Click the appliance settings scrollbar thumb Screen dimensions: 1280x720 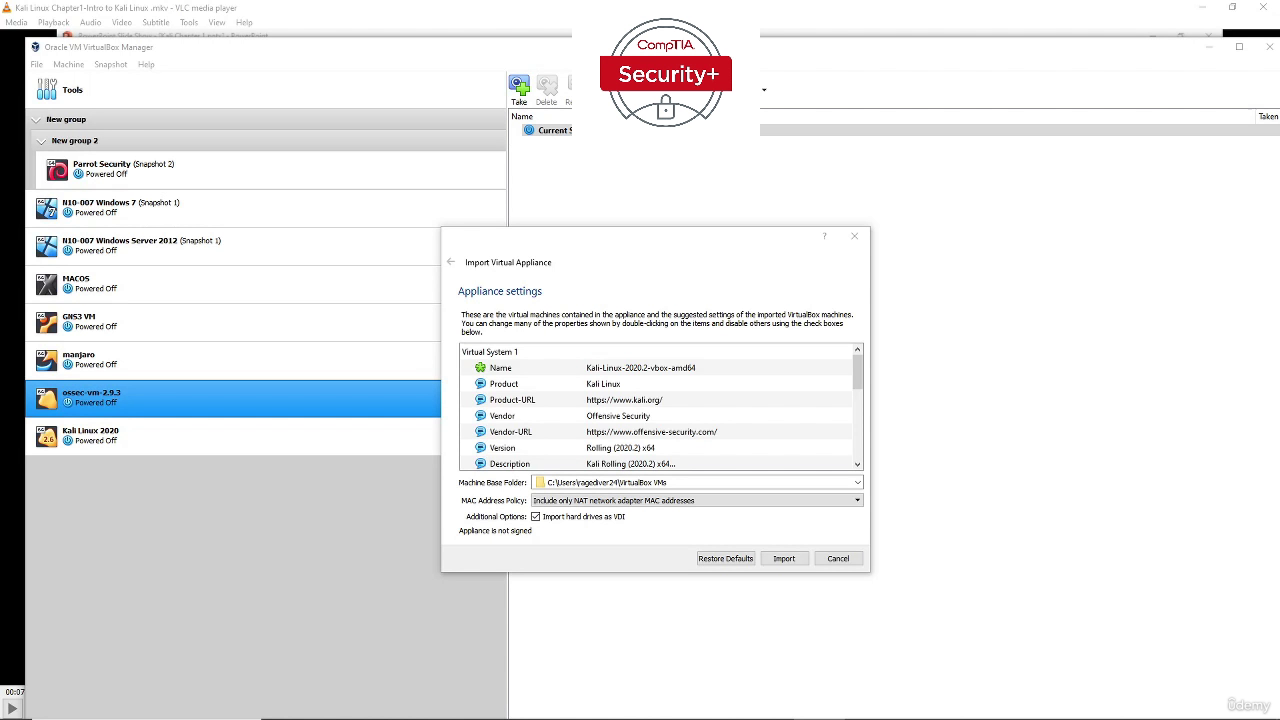858,372
